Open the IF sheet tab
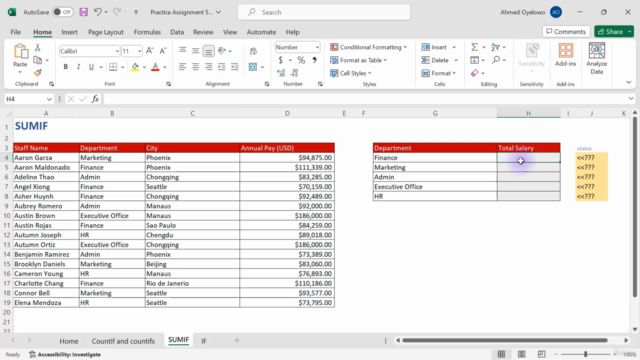 pos(204,341)
